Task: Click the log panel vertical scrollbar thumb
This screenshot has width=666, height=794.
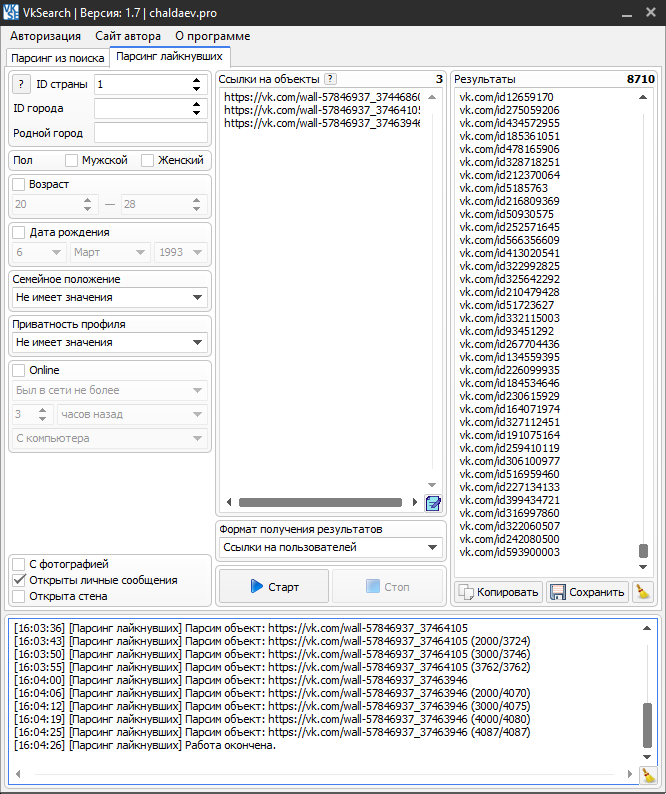Action: point(647,725)
